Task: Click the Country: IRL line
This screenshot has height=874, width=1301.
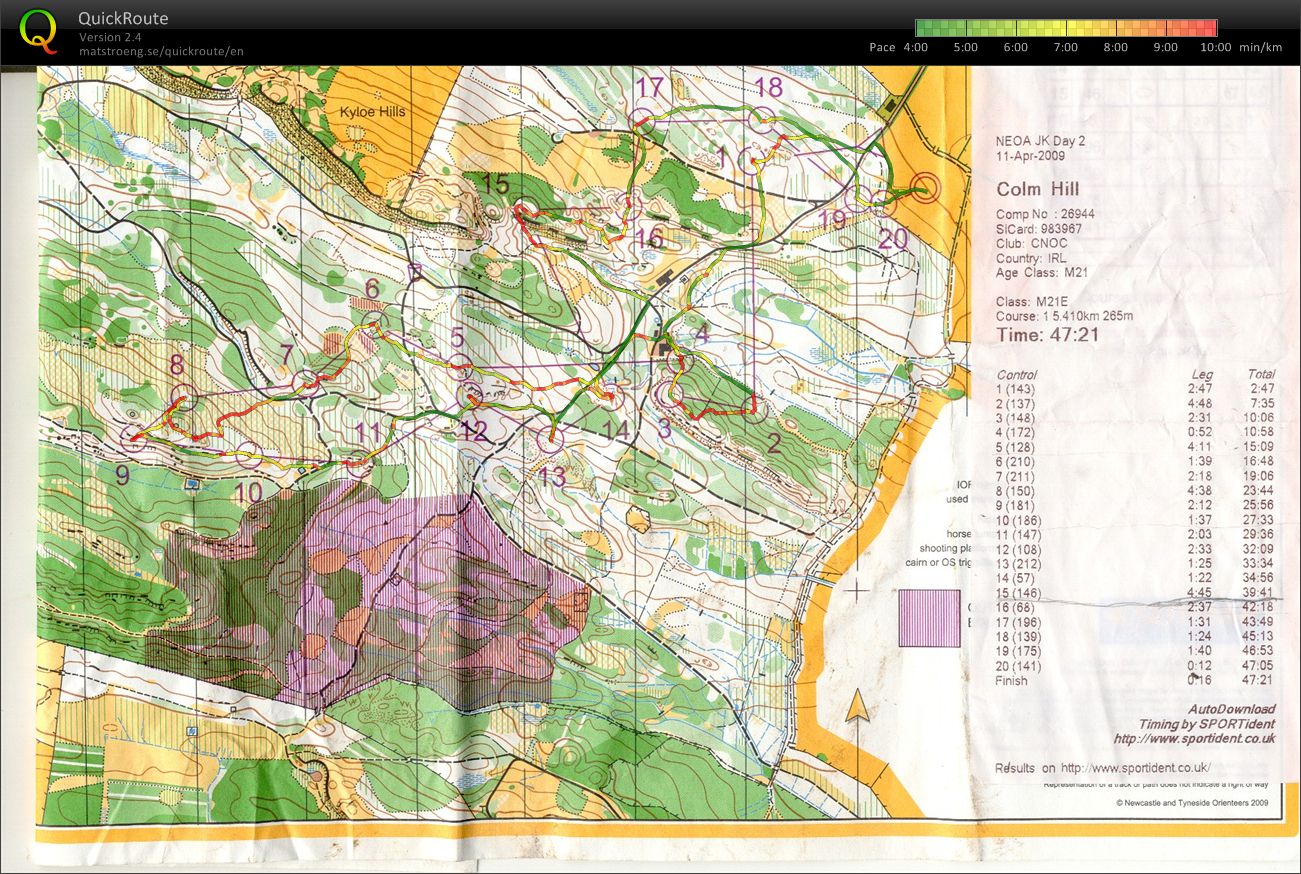Action: point(1031,258)
